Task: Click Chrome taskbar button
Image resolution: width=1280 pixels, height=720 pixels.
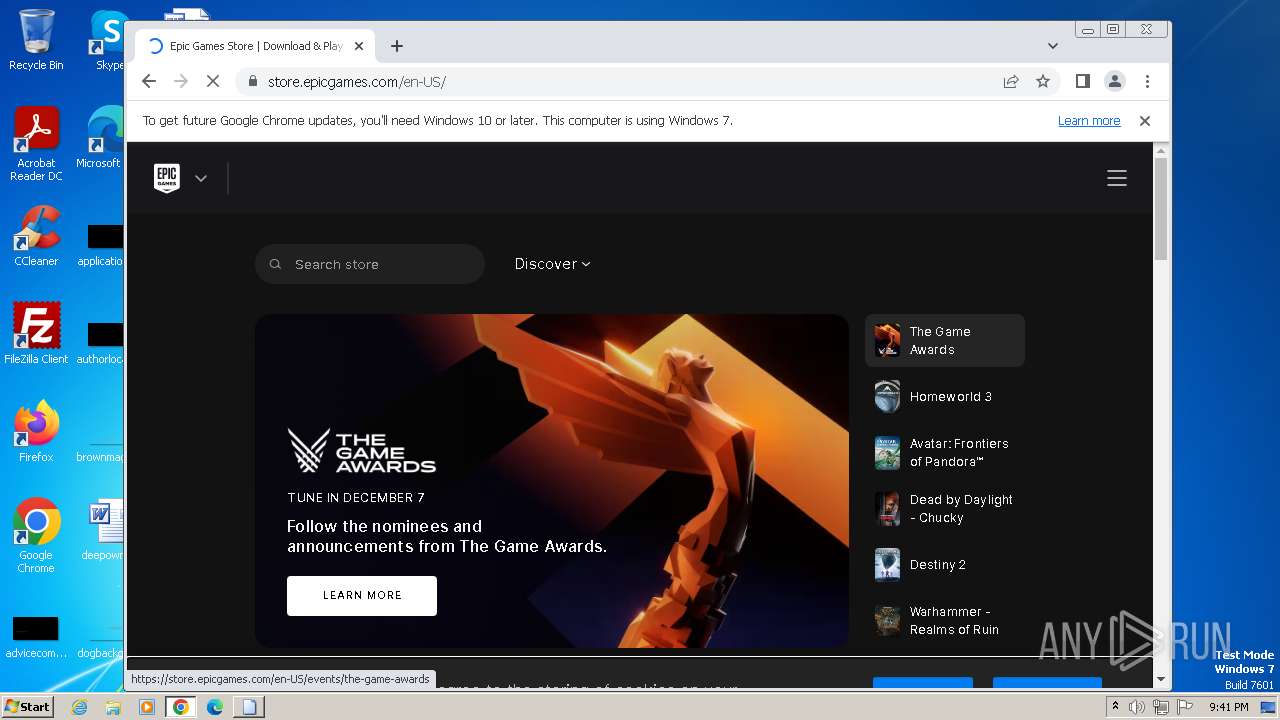Action: [181, 707]
